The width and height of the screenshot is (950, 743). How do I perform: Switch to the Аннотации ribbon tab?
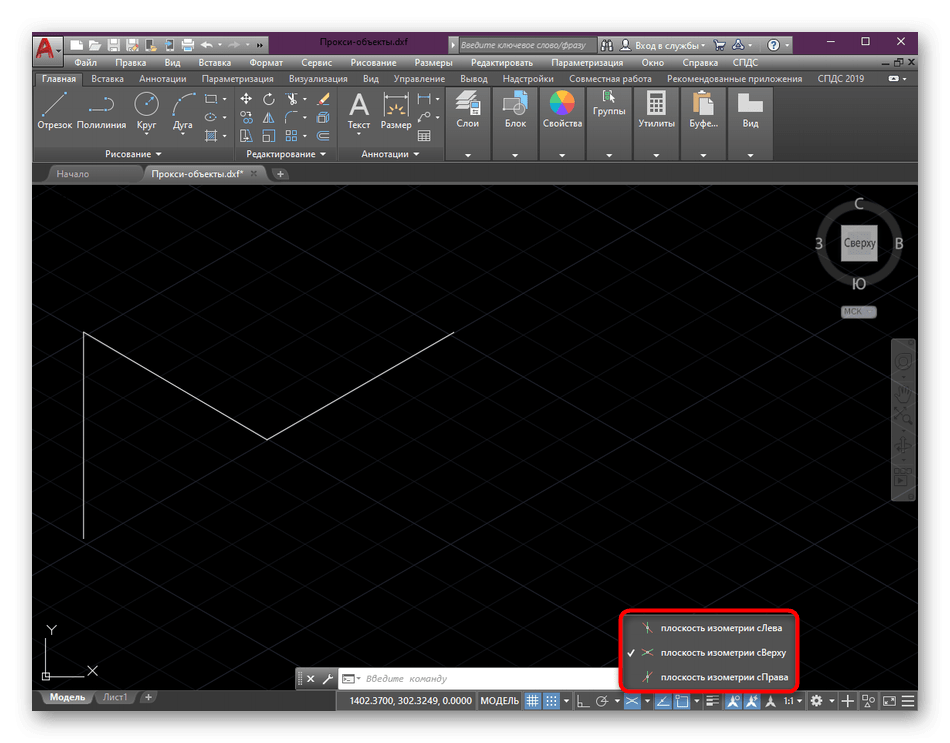click(162, 79)
